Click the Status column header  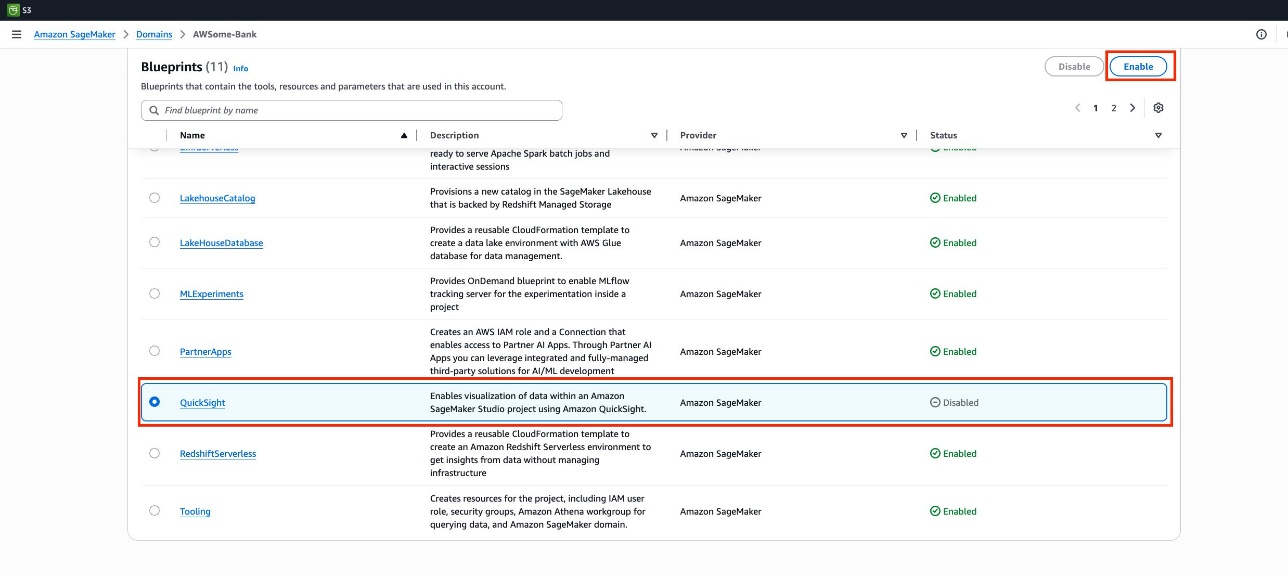pyautogui.click(x=943, y=135)
